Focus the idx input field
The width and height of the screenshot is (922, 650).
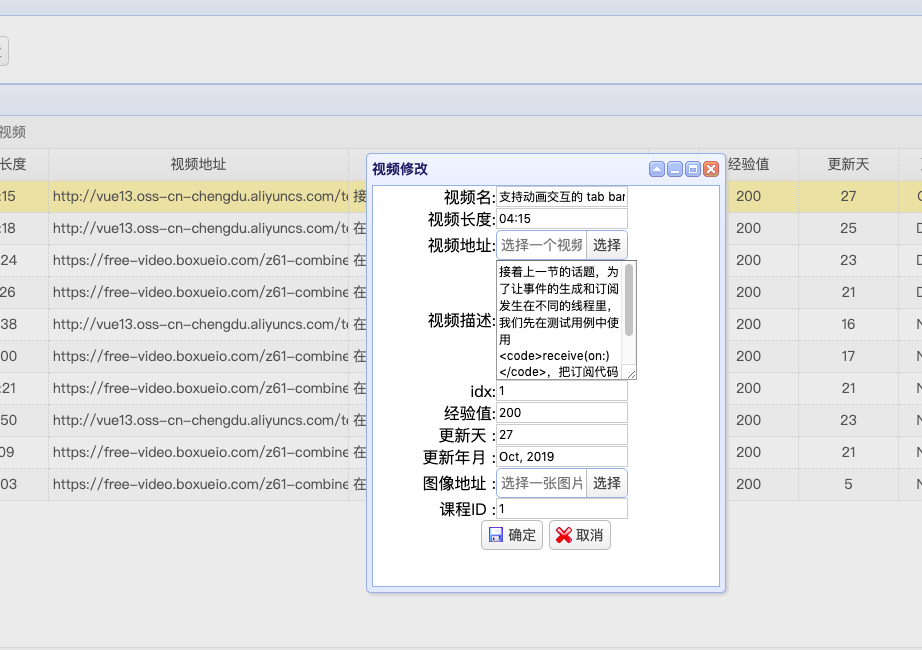point(562,391)
